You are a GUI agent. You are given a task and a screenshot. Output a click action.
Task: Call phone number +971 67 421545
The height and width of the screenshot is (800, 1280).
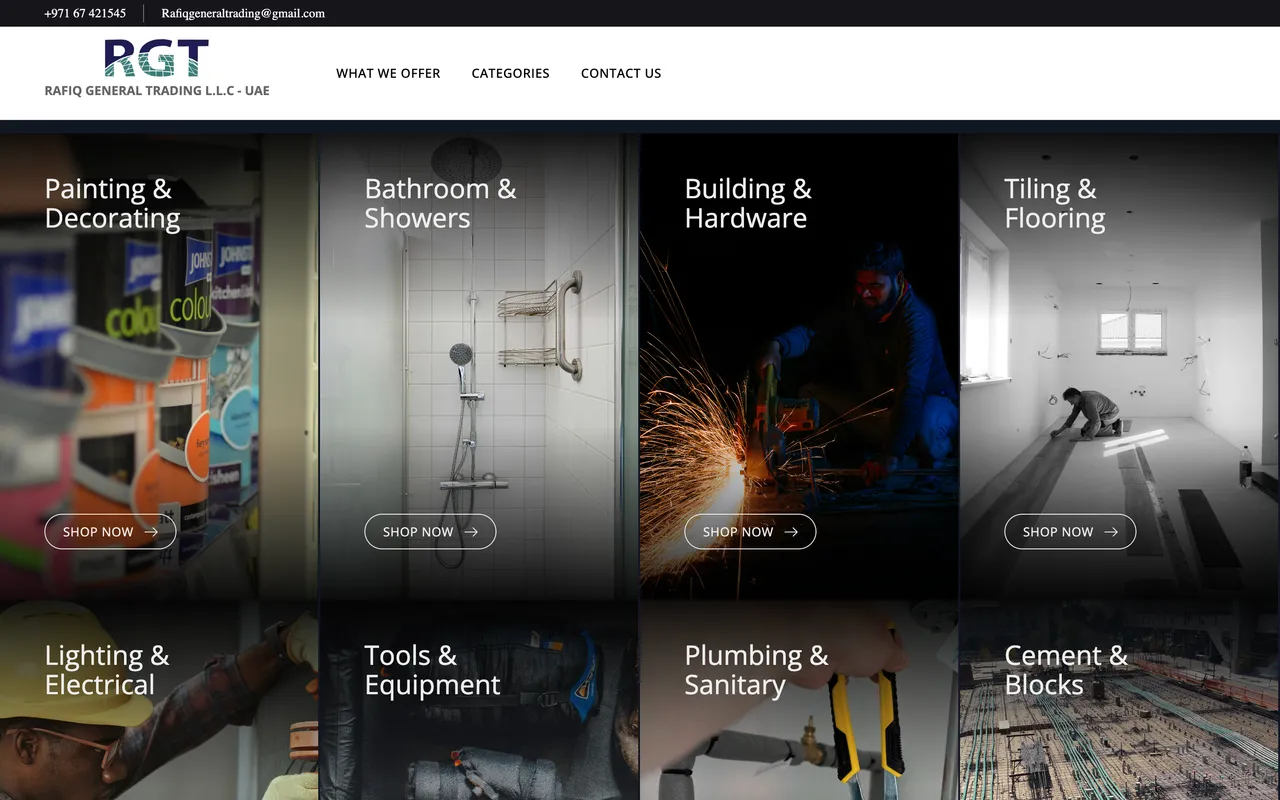click(x=85, y=13)
